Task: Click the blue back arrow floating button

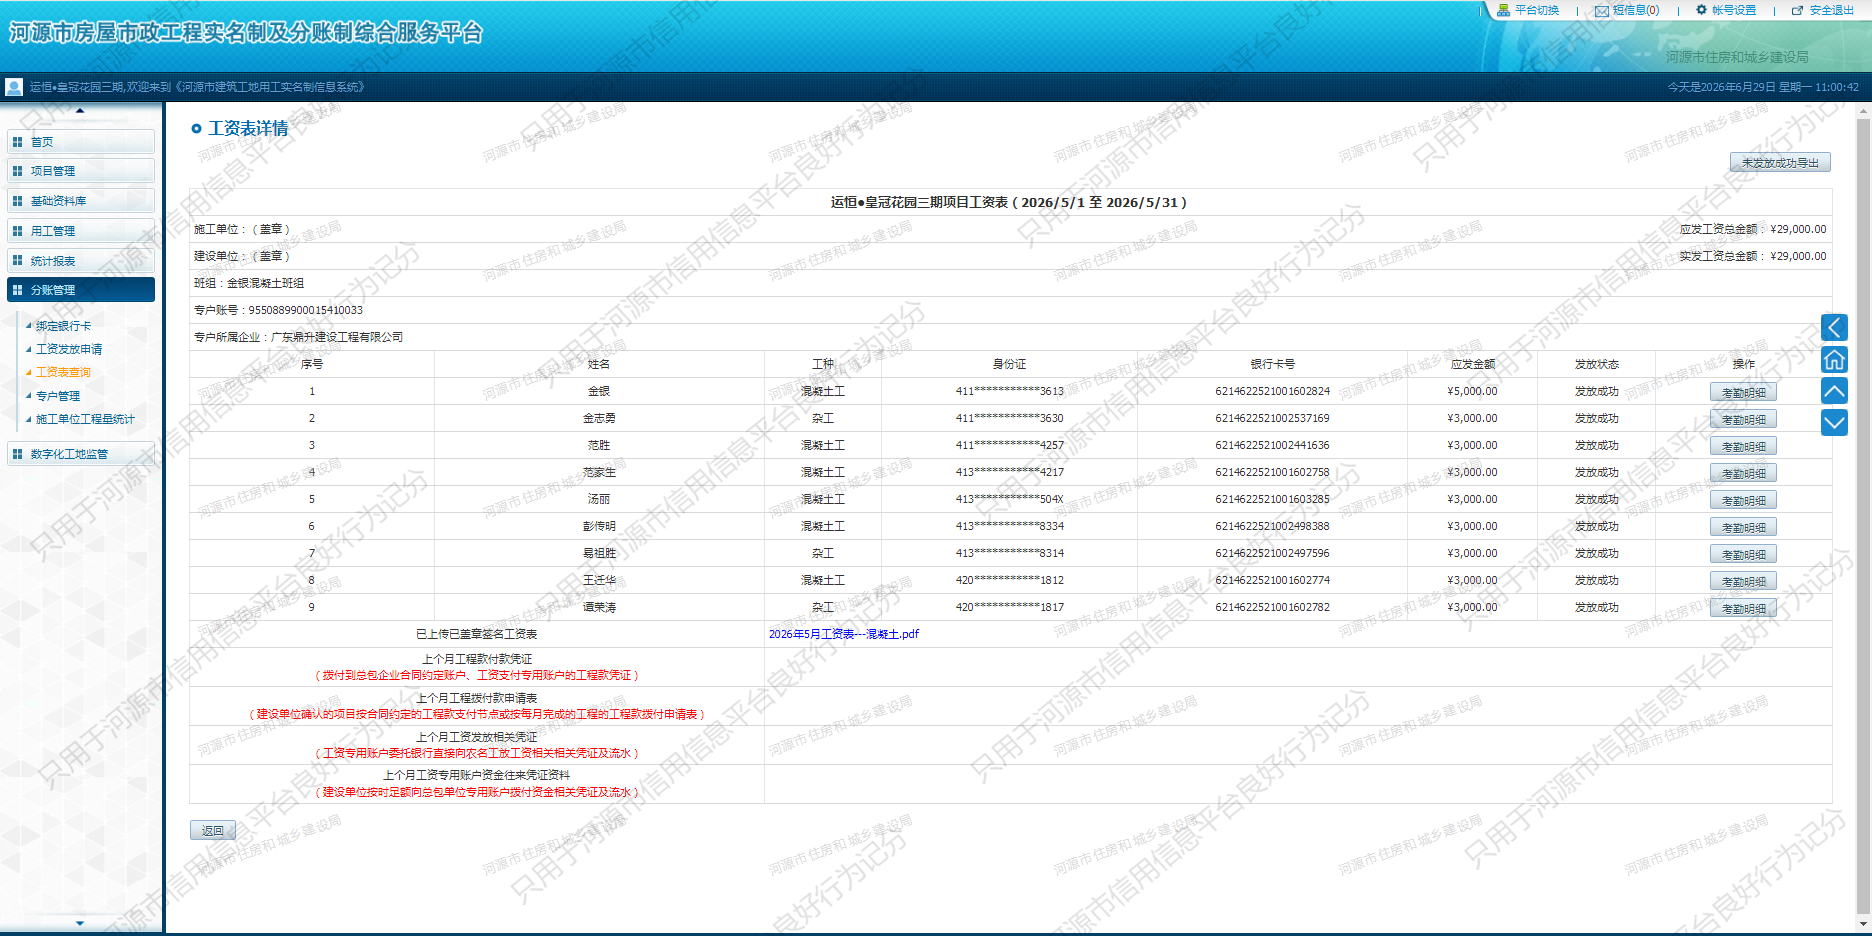Action: pos(1834,327)
